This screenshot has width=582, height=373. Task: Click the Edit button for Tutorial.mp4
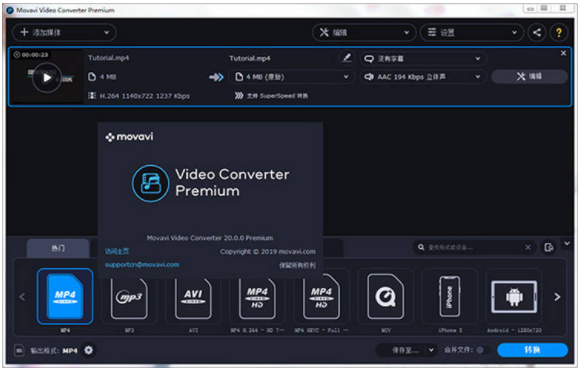529,76
